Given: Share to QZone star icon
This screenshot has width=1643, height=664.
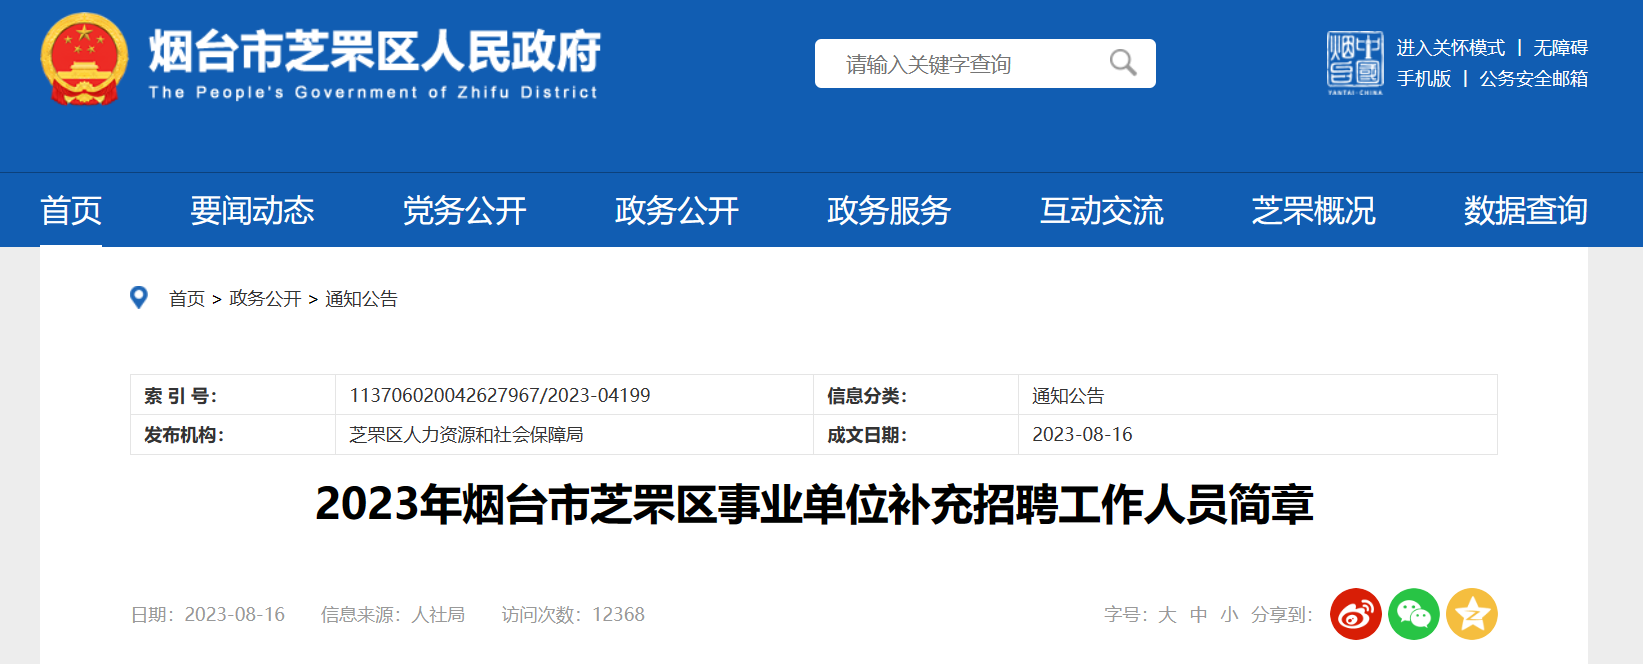Looking at the screenshot, I should pos(1471,614).
